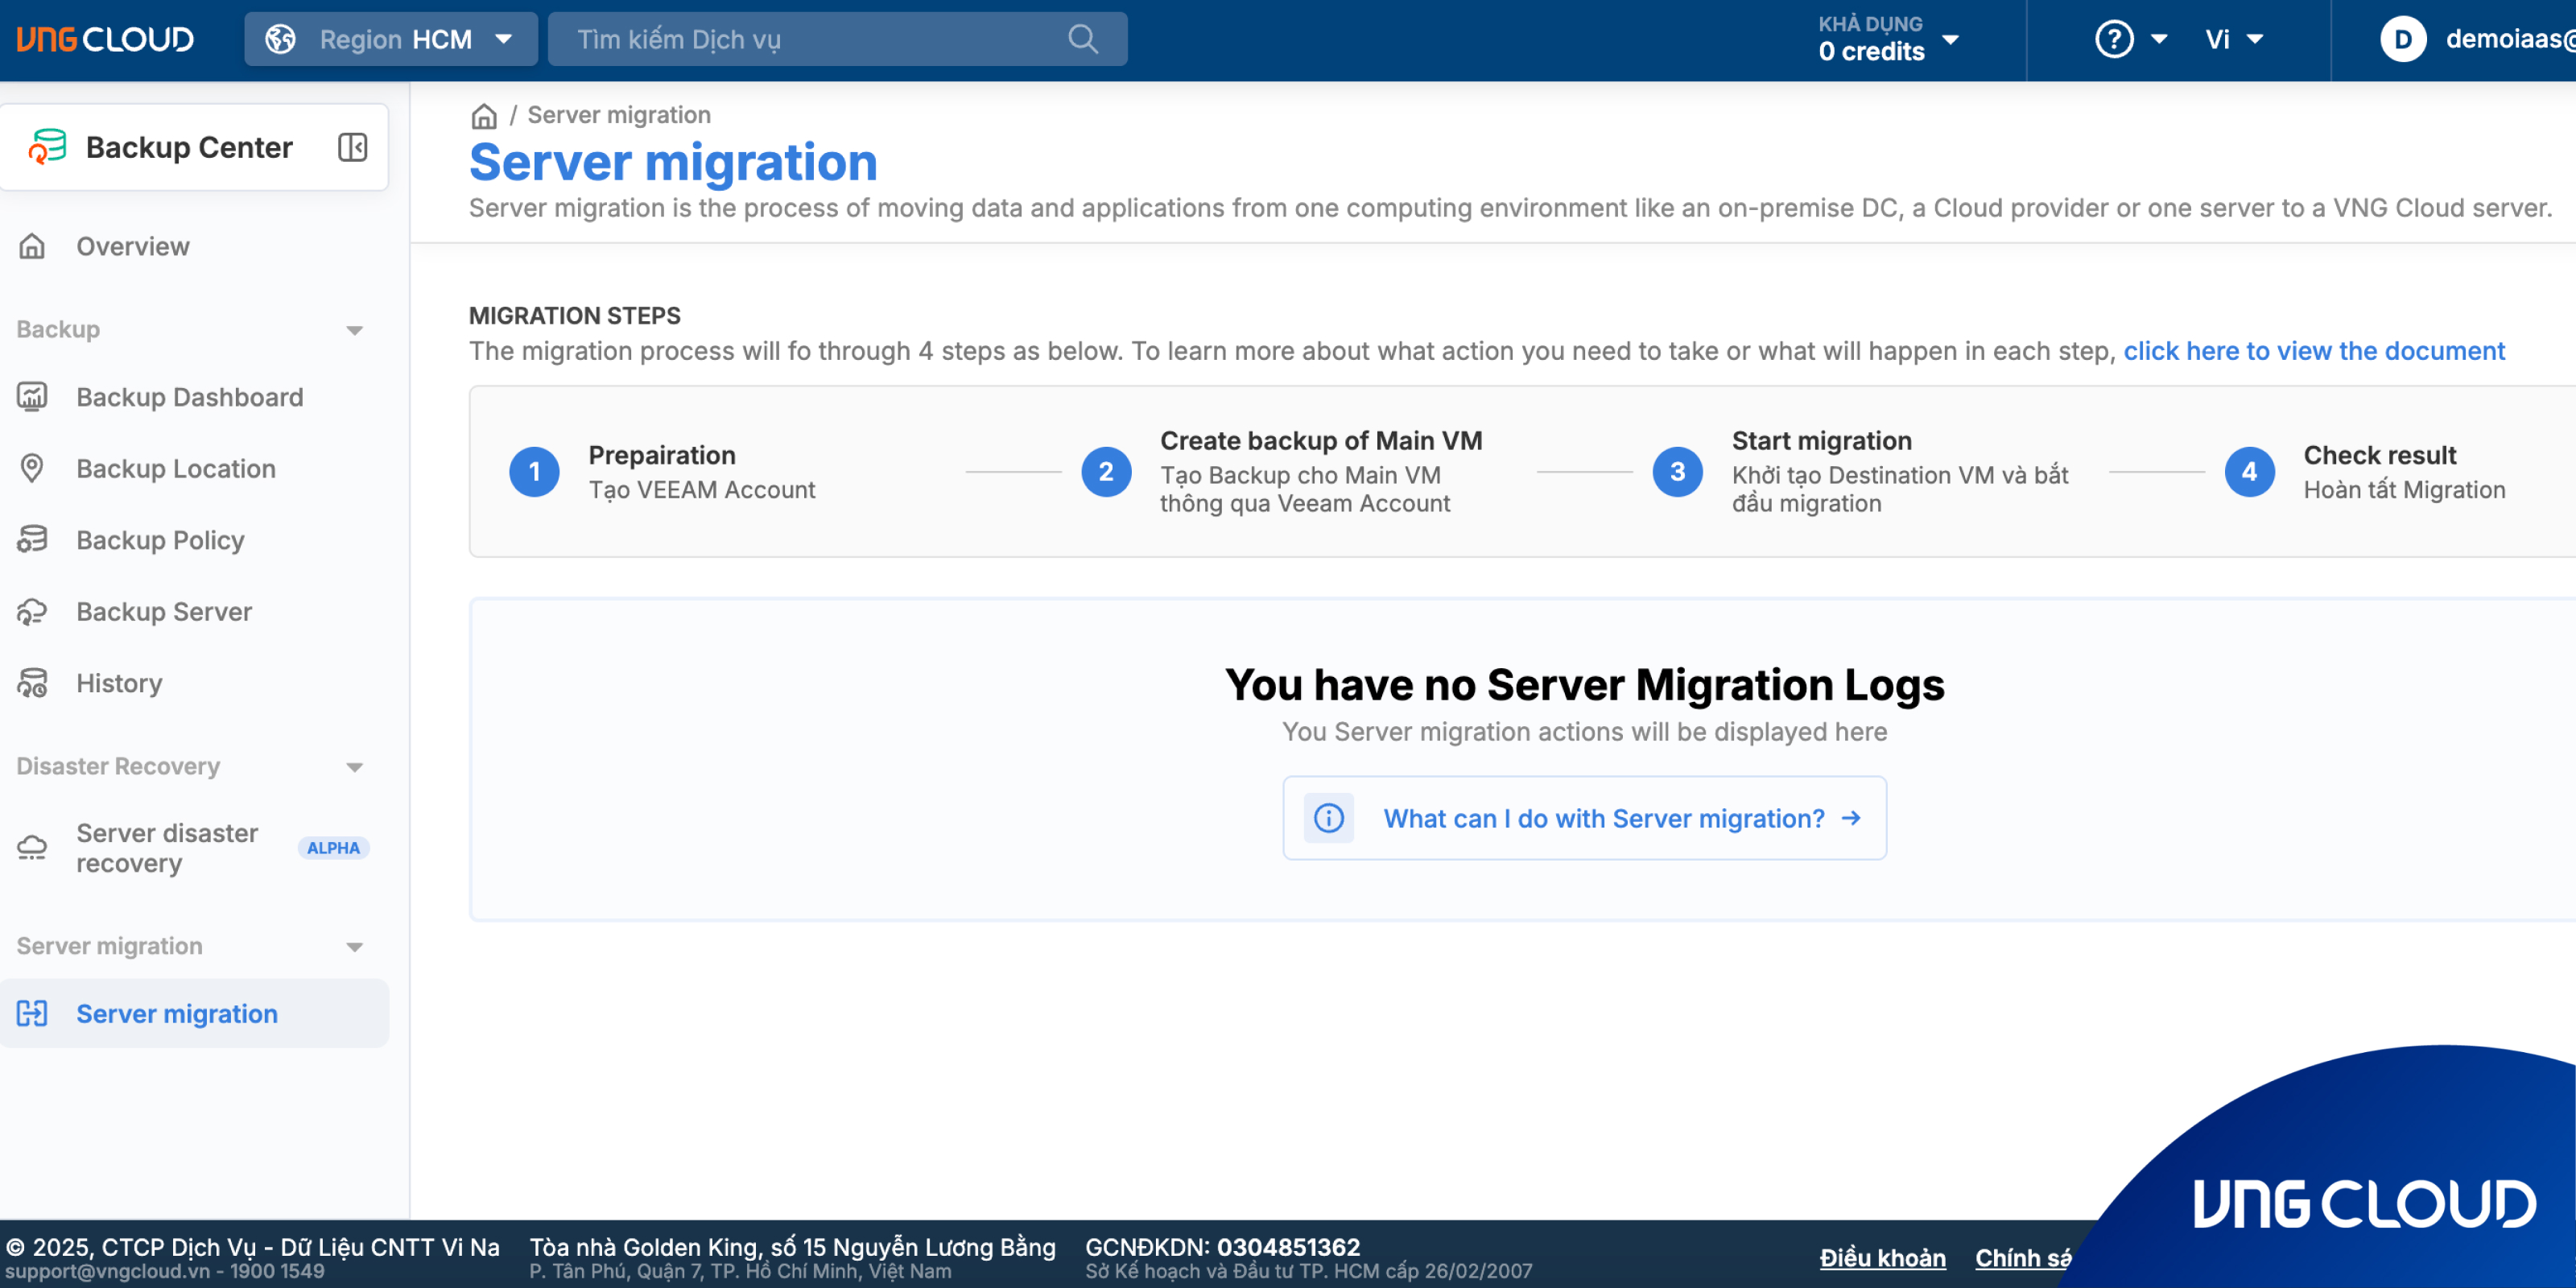
Task: Click the home breadcrumb icon
Action: point(484,116)
